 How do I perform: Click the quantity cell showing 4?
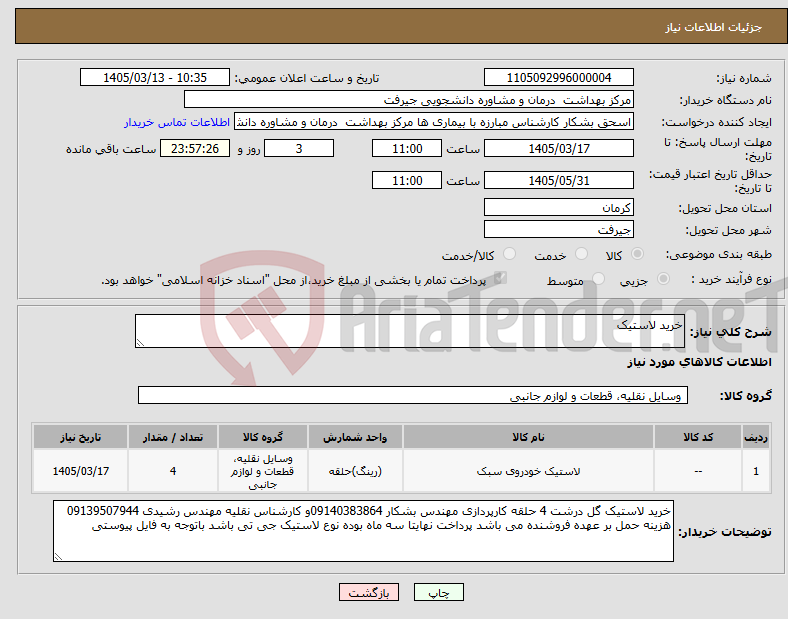click(x=173, y=471)
